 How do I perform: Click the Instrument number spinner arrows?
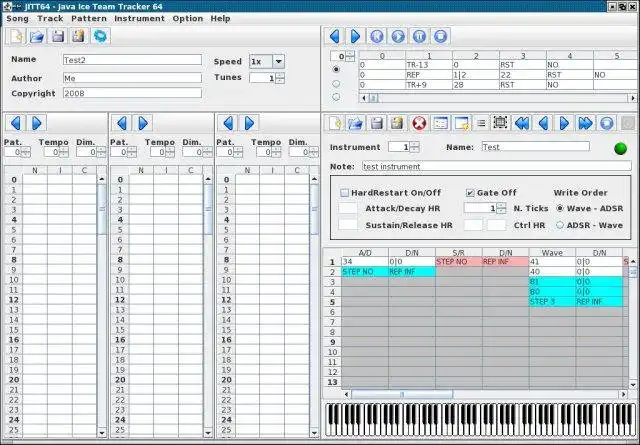[415, 147]
